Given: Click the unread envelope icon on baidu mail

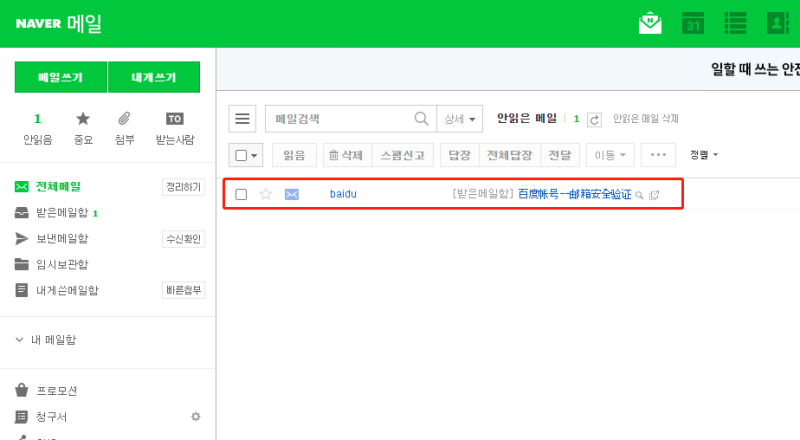Looking at the screenshot, I should point(292,194).
